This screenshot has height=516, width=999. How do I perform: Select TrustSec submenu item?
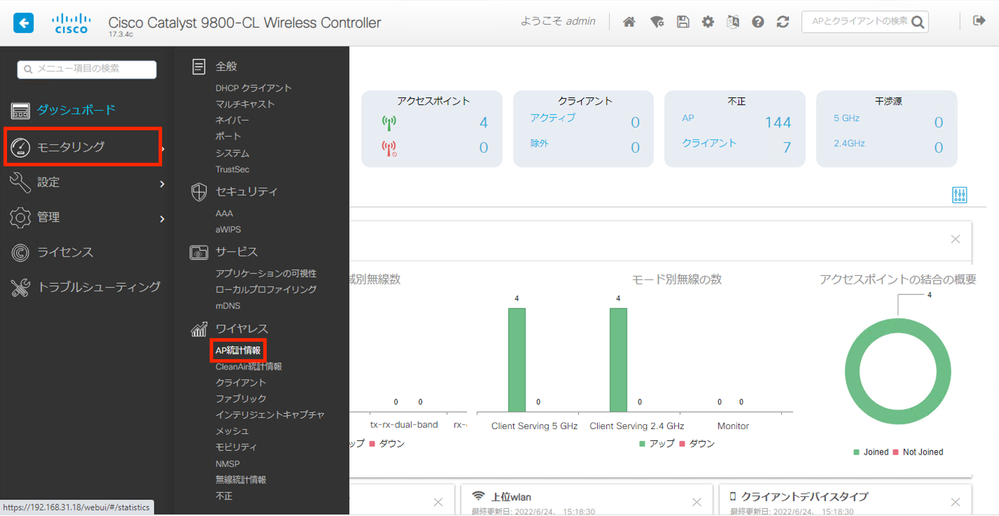pyautogui.click(x=233, y=169)
